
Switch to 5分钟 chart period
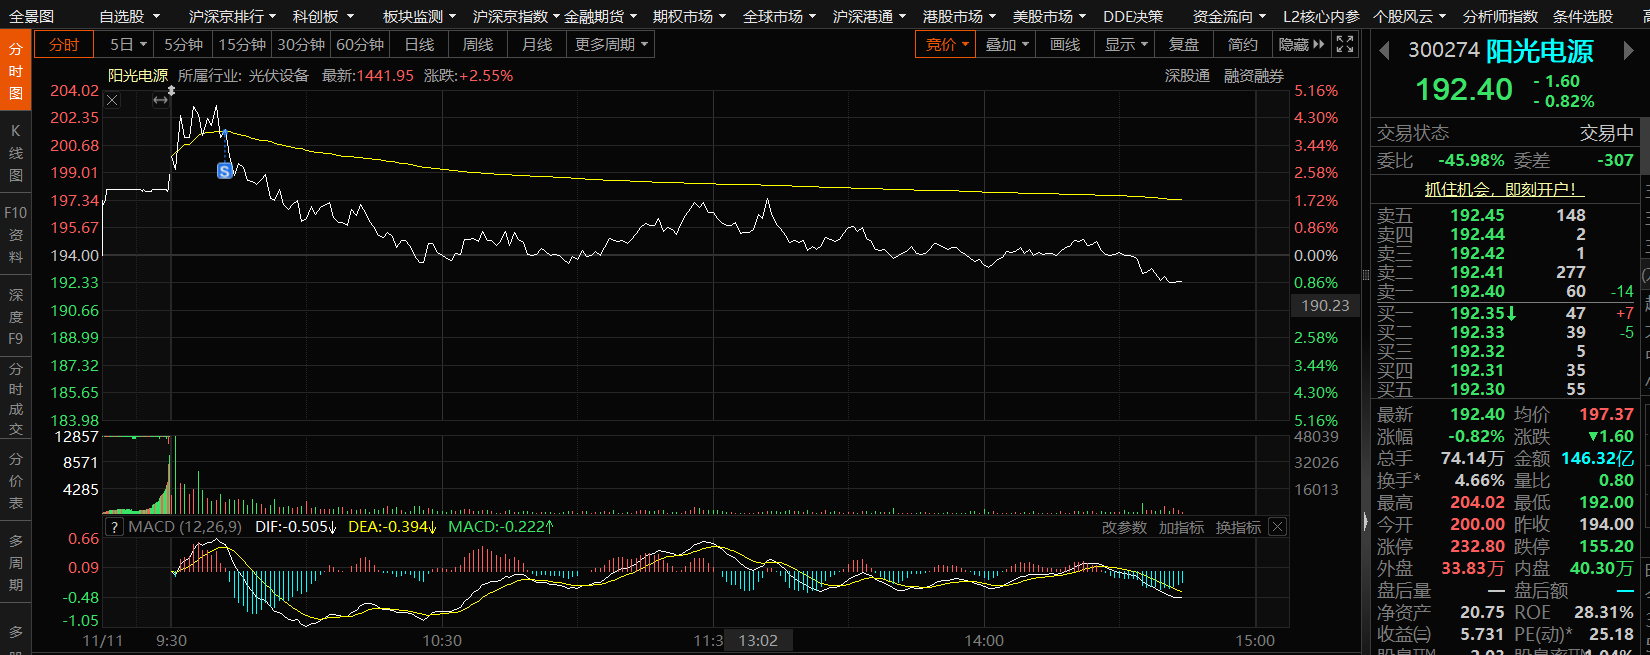183,45
